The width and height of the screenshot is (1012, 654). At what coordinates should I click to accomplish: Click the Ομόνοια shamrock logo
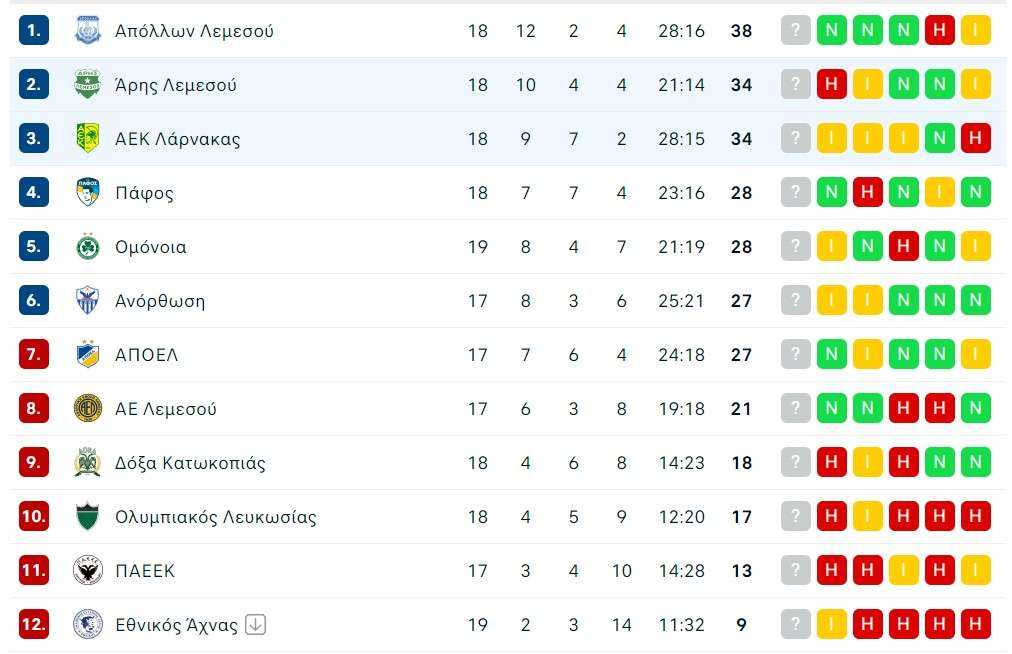click(88, 247)
